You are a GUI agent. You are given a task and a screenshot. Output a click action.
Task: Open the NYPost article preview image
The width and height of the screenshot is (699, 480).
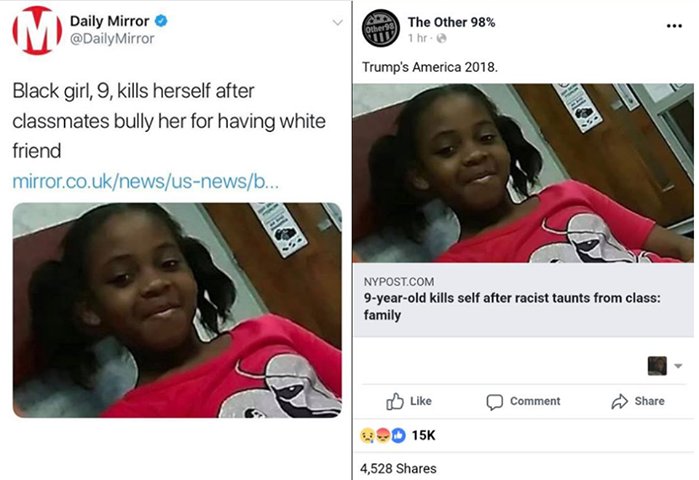523,173
